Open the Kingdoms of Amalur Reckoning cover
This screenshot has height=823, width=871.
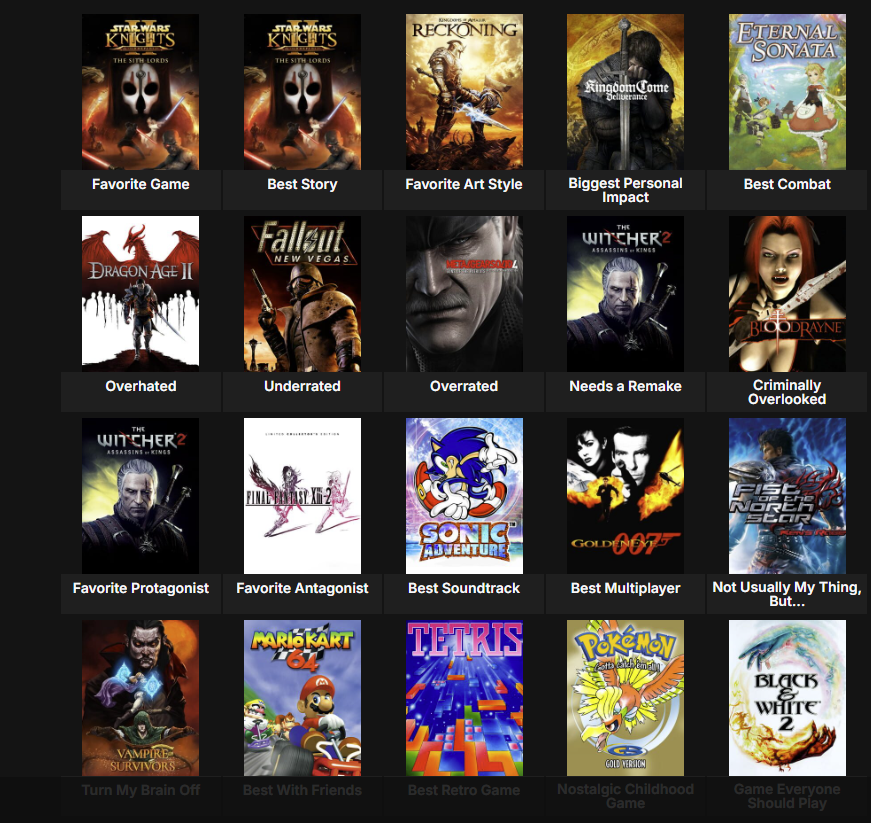coord(464,92)
